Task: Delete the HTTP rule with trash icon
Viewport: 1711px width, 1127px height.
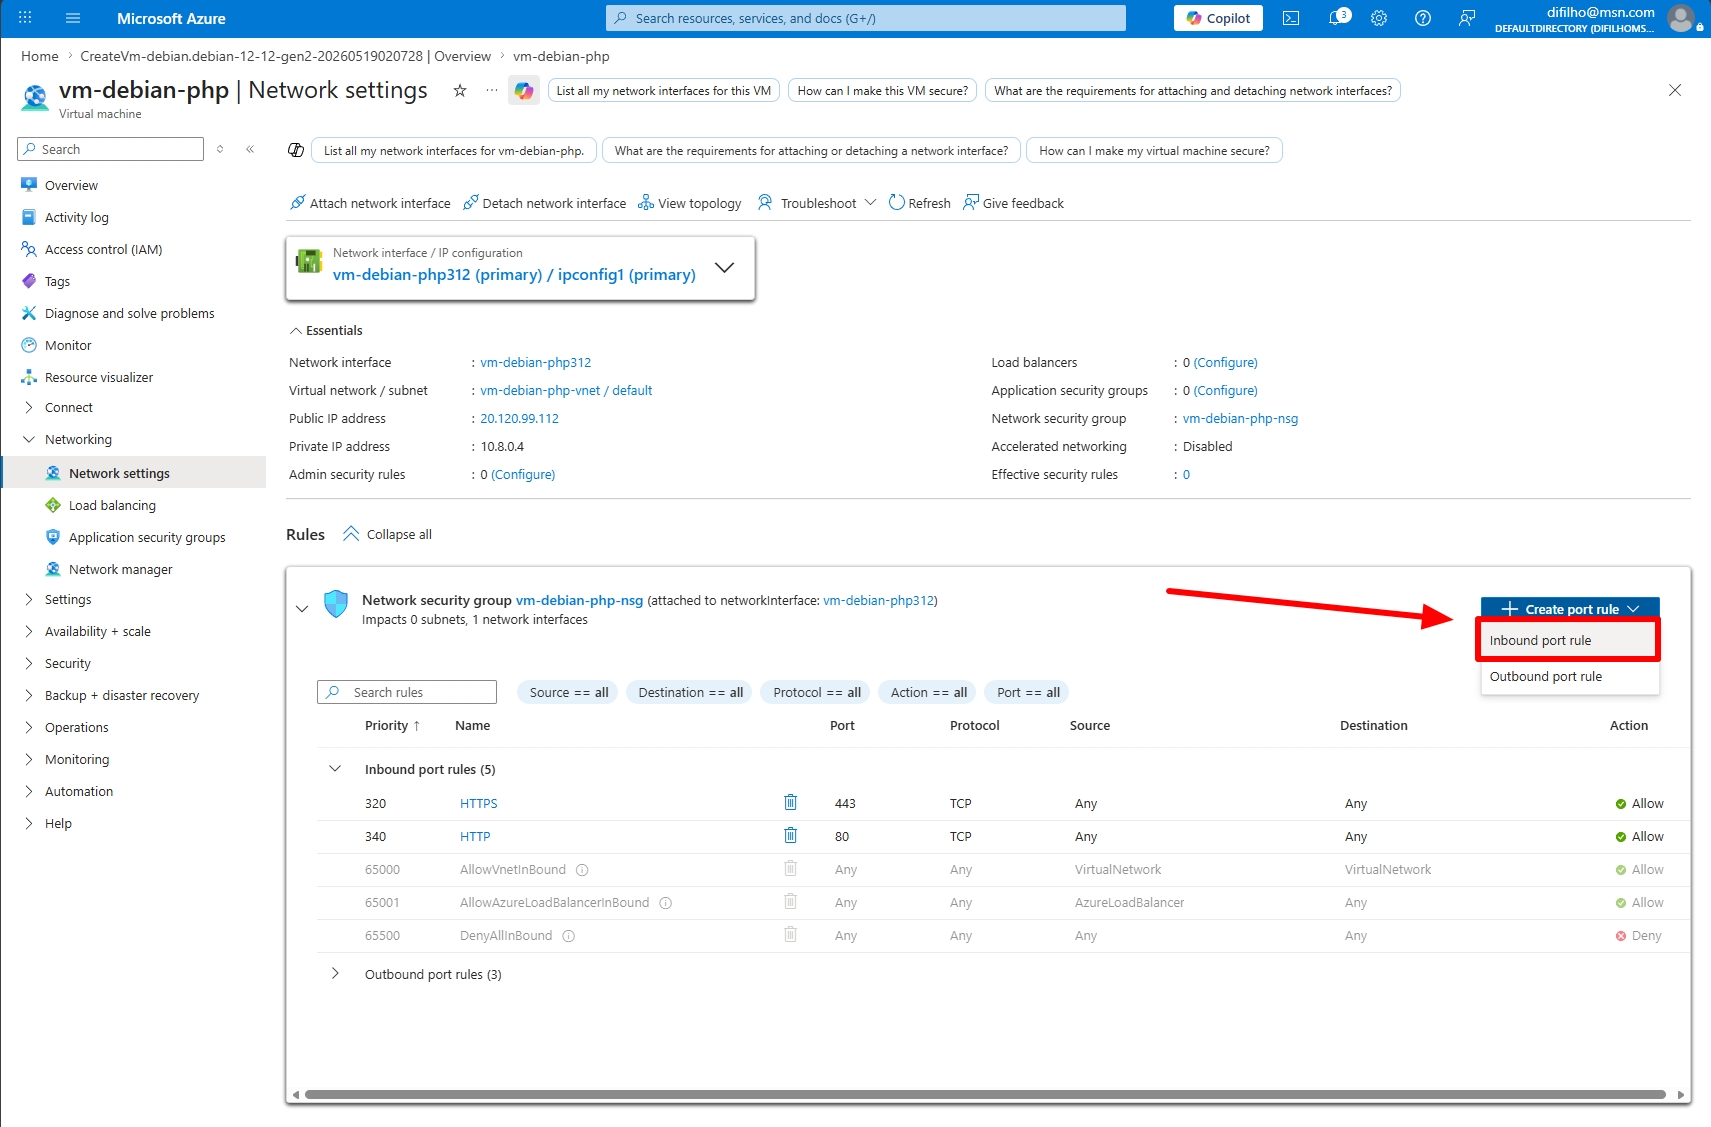Action: pos(790,835)
